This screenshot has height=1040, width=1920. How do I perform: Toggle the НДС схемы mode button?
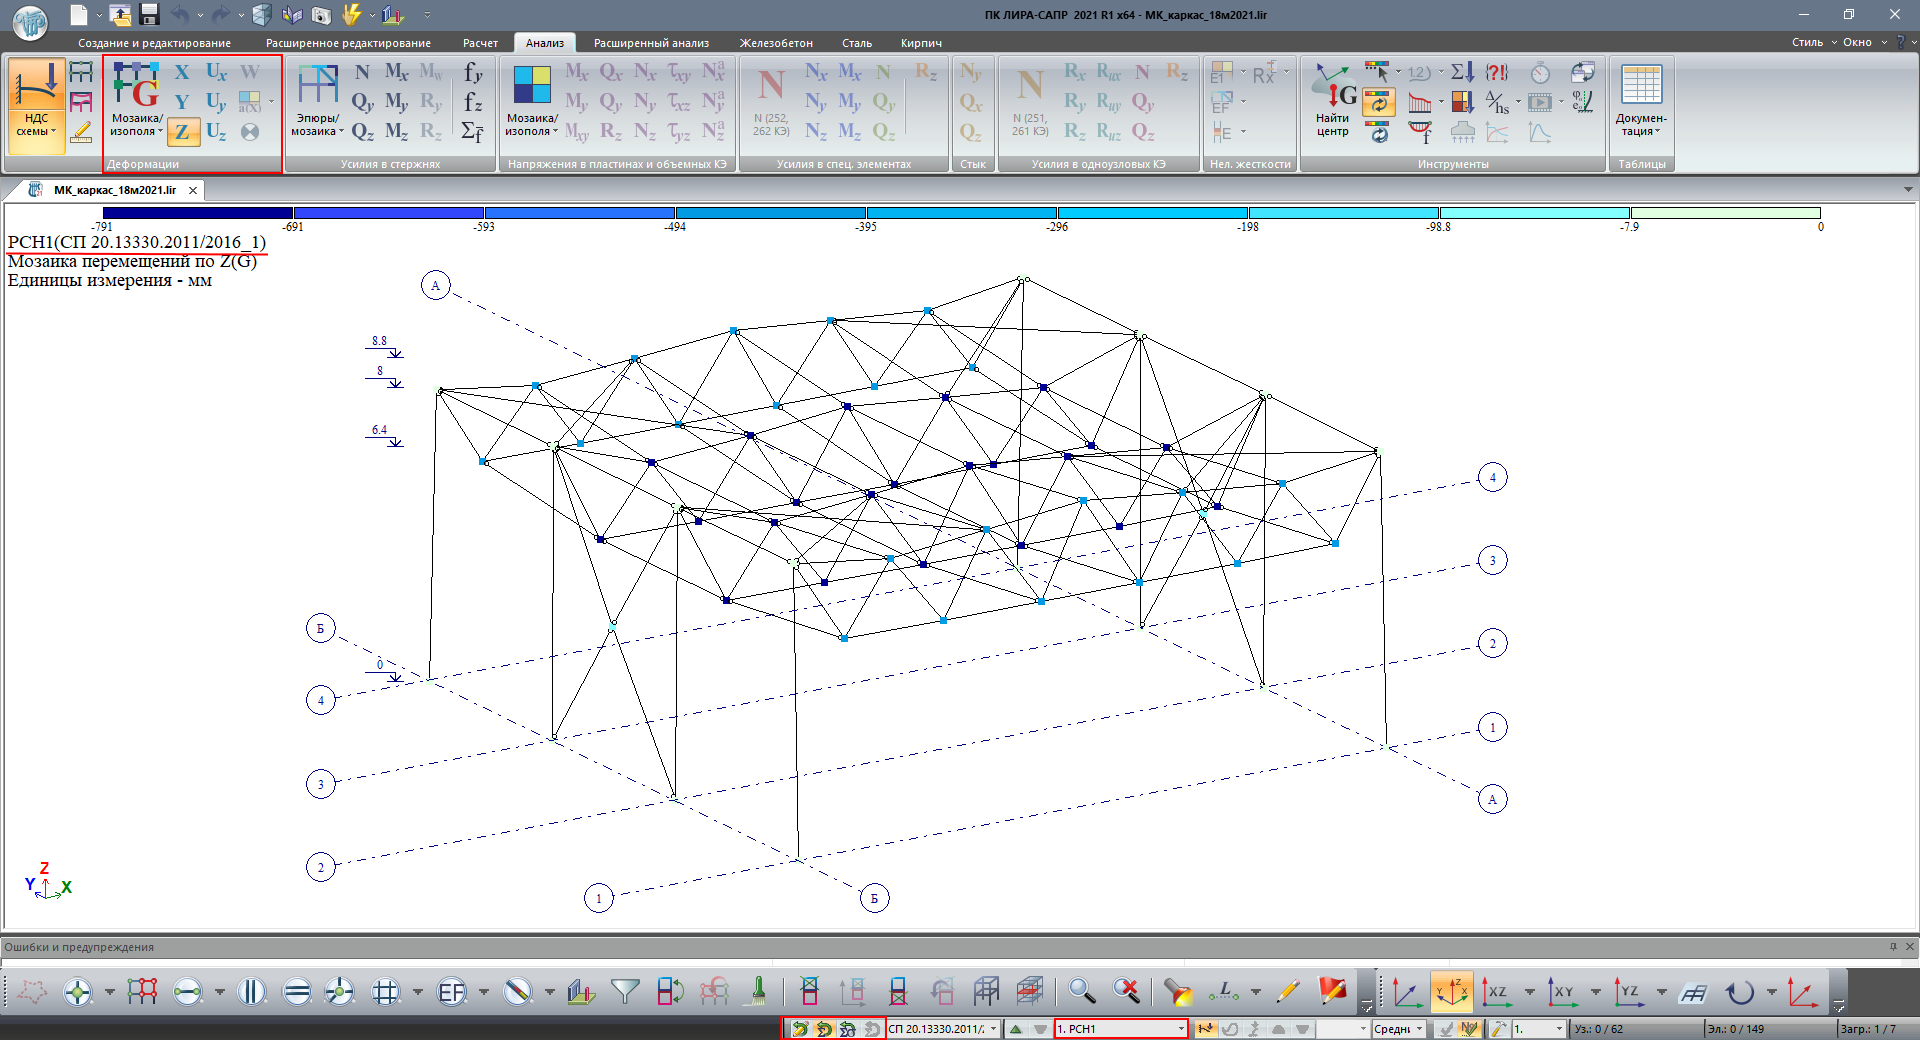[x=36, y=100]
